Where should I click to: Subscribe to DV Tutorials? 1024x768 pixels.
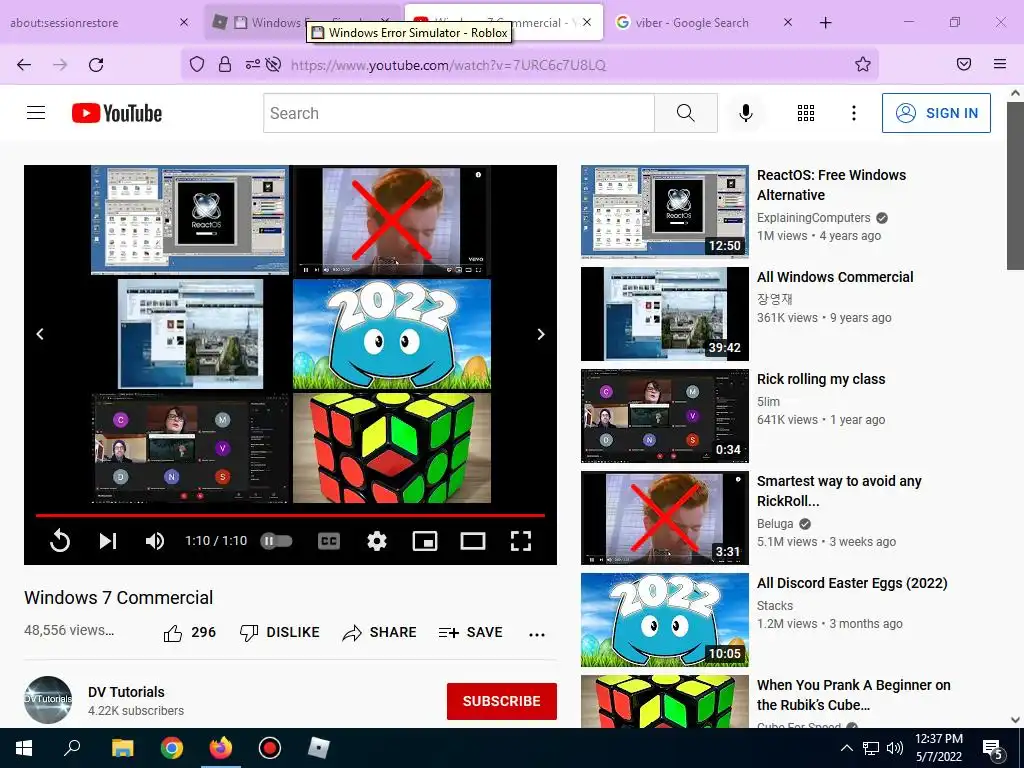(502, 701)
